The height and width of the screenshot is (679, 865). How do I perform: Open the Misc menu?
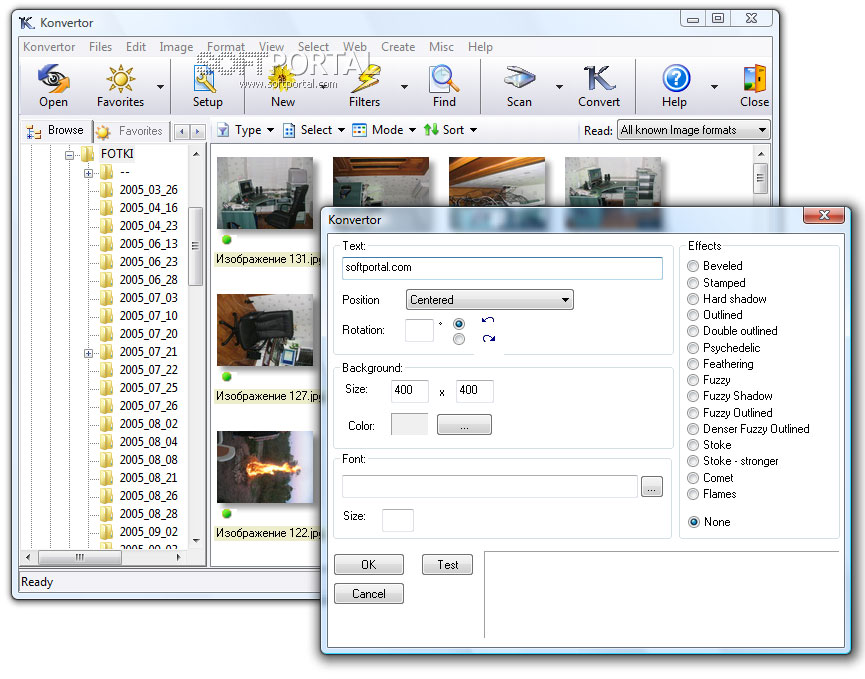coord(441,47)
